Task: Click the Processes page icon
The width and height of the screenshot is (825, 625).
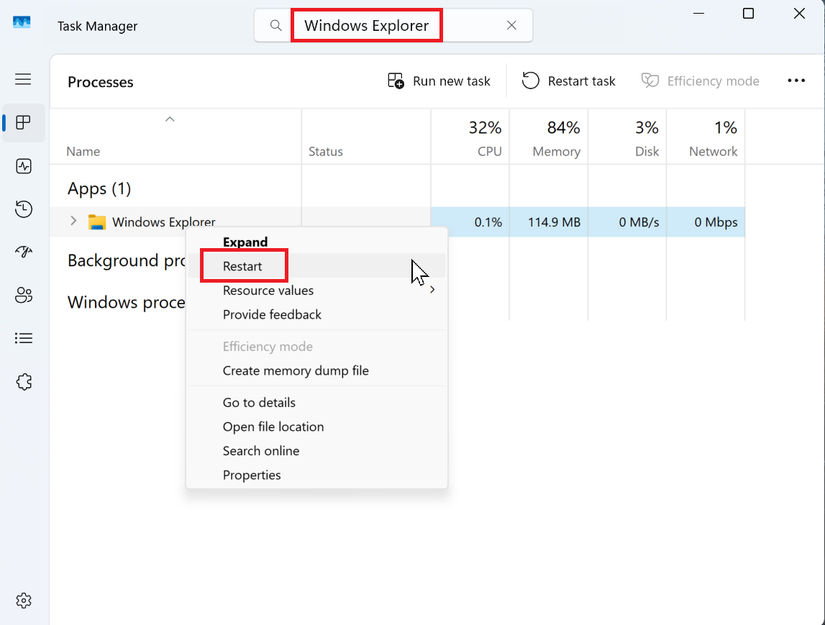Action: [x=23, y=123]
